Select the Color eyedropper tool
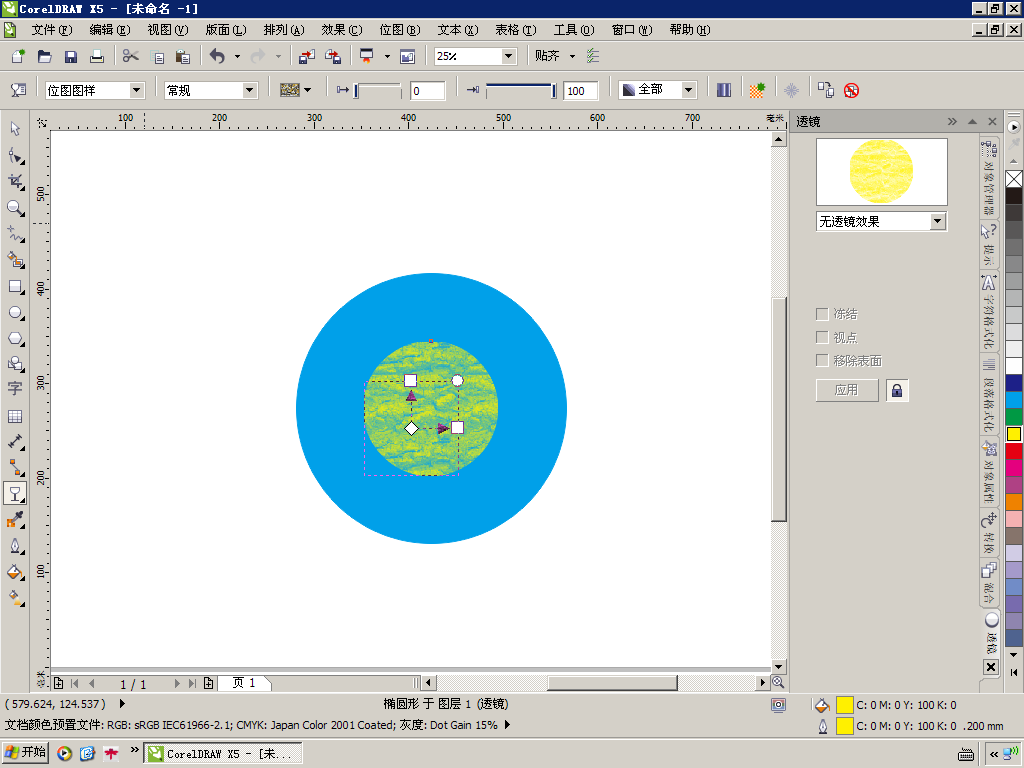The height and width of the screenshot is (768, 1024). pos(15,520)
